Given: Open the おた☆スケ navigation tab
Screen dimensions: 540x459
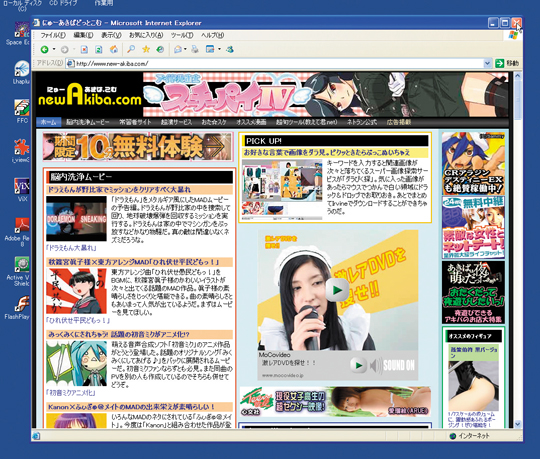Looking at the screenshot, I should coord(214,122).
